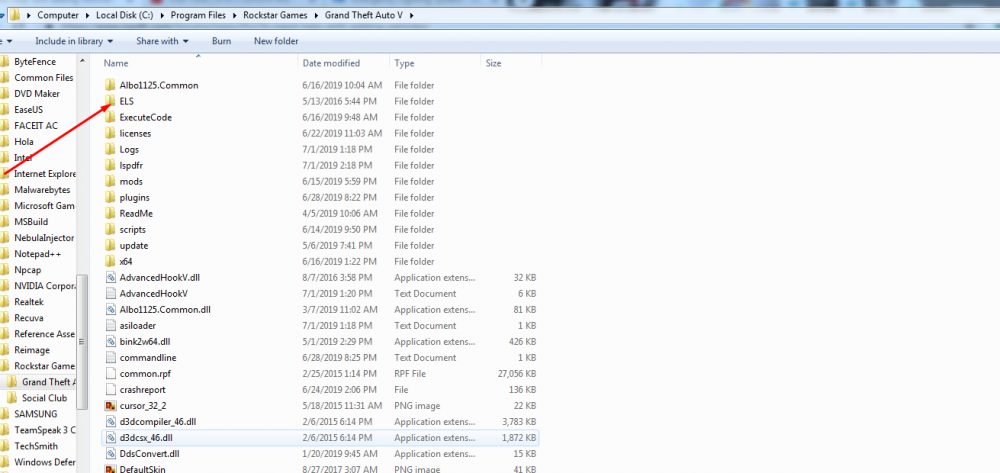Click the navigation pane scrollbar thumb
1000x473 pixels.
point(82,342)
